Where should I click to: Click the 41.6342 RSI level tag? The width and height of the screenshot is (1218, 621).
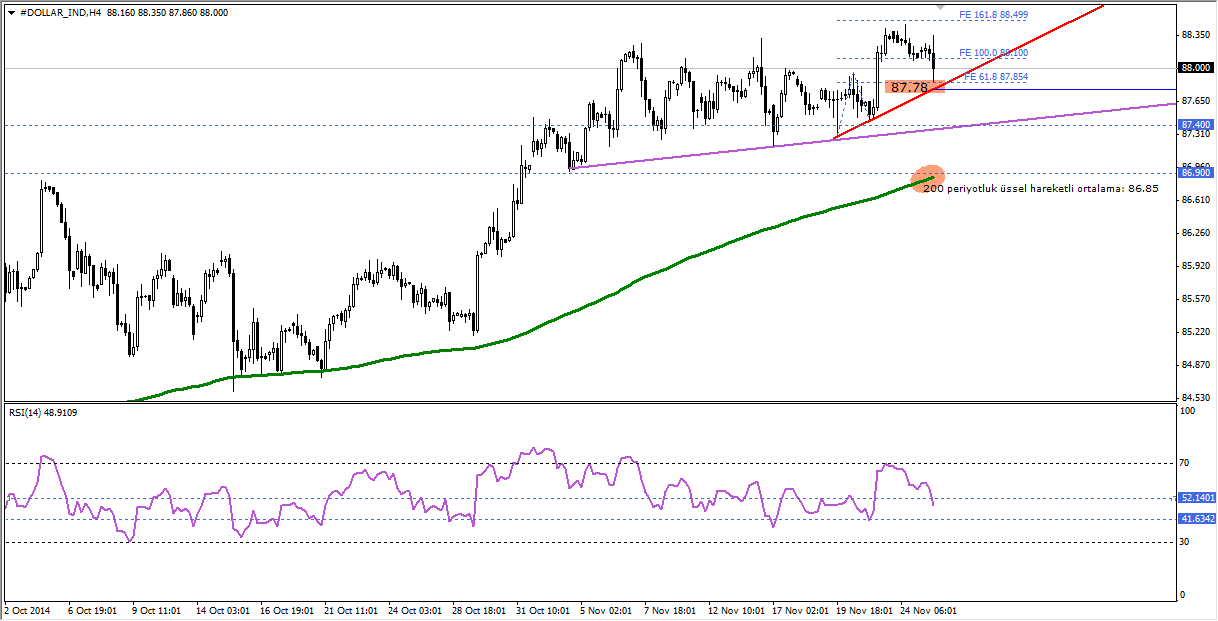1197,519
